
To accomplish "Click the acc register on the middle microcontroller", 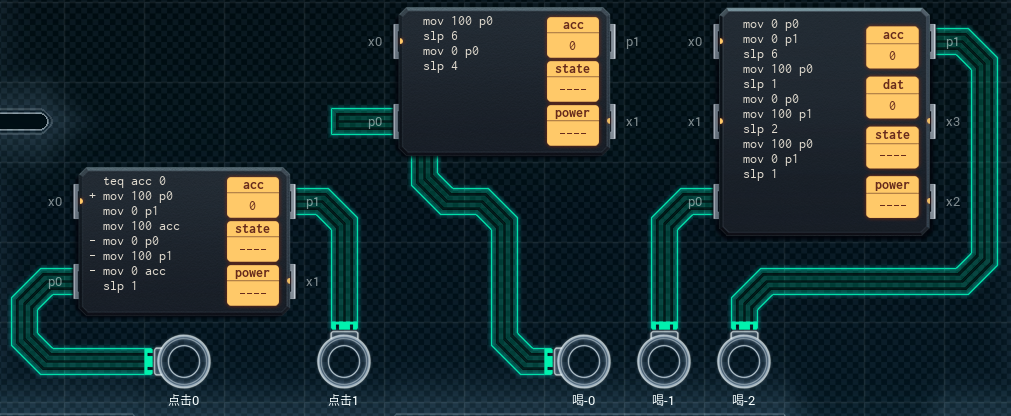I will click(572, 36).
